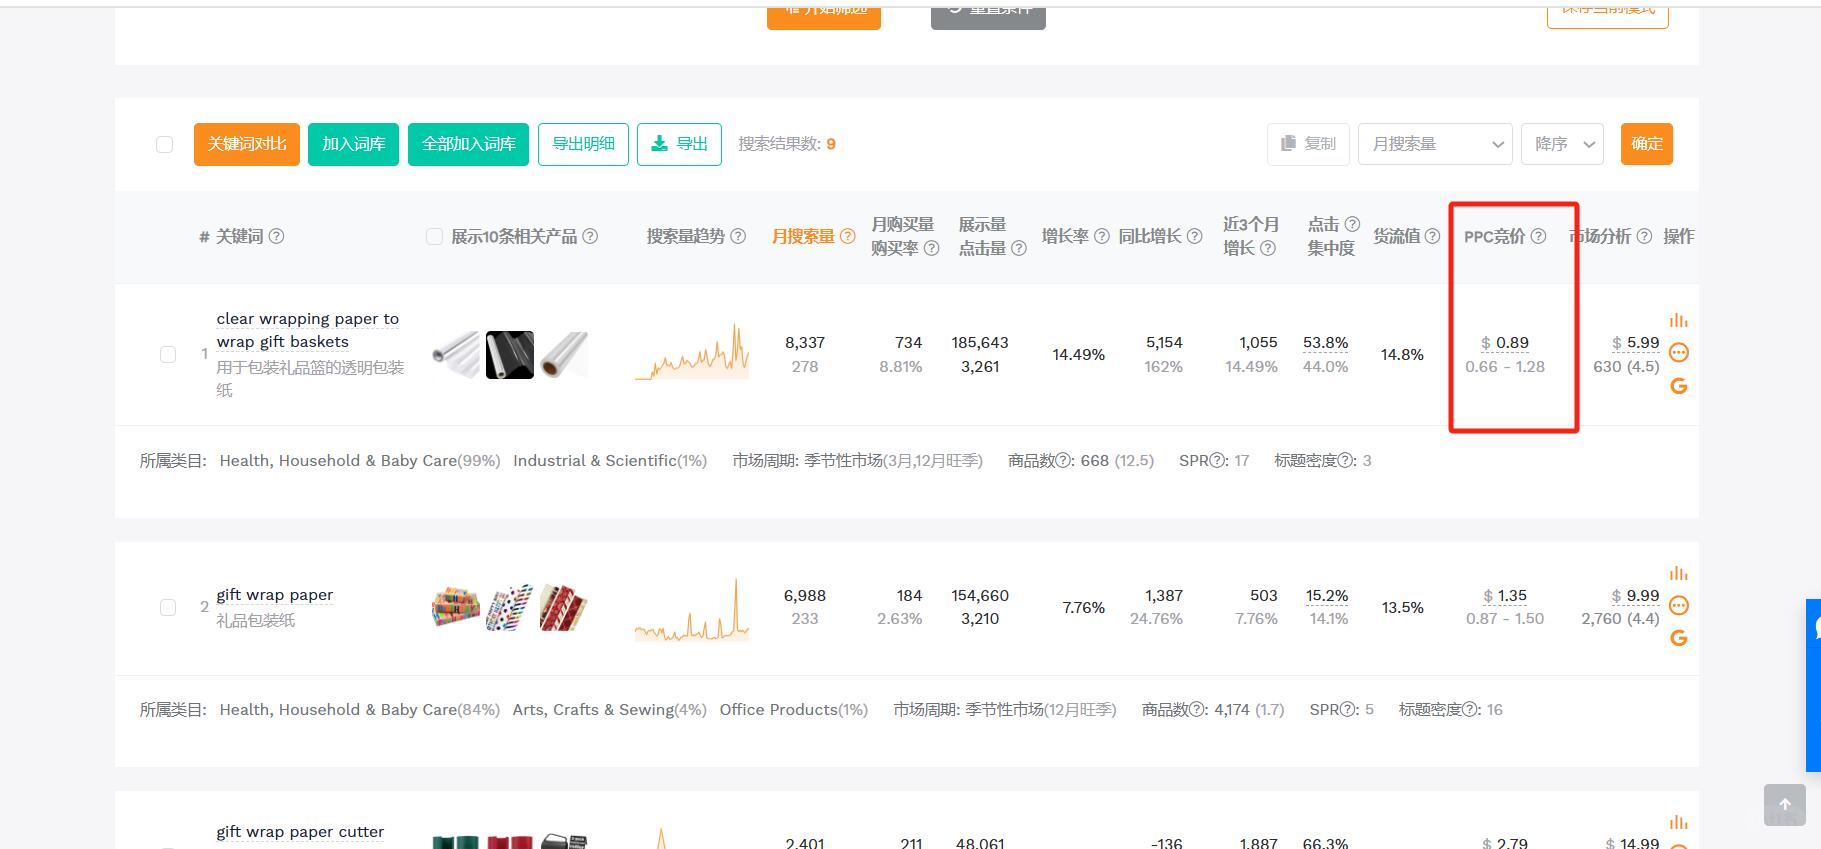Click 导出 download button
Viewport: 1821px width, 849px height.
pyautogui.click(x=680, y=144)
